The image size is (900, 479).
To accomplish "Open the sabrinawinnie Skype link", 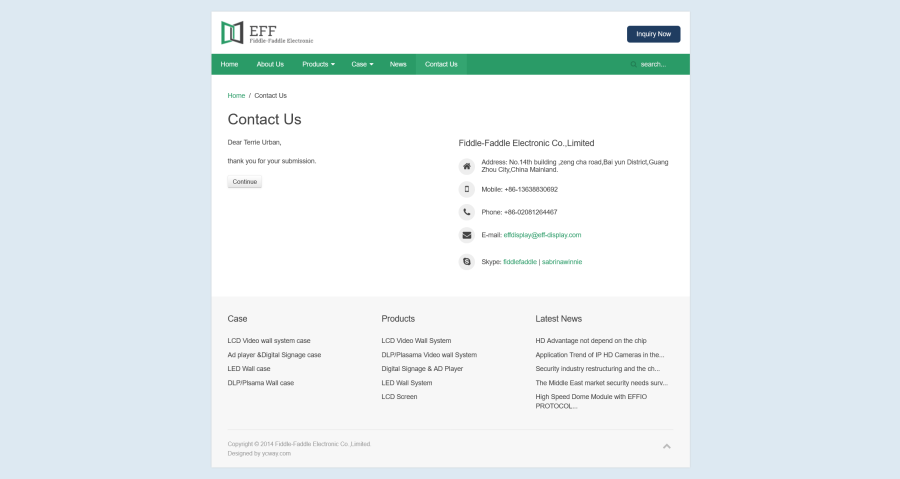I will (x=562, y=262).
